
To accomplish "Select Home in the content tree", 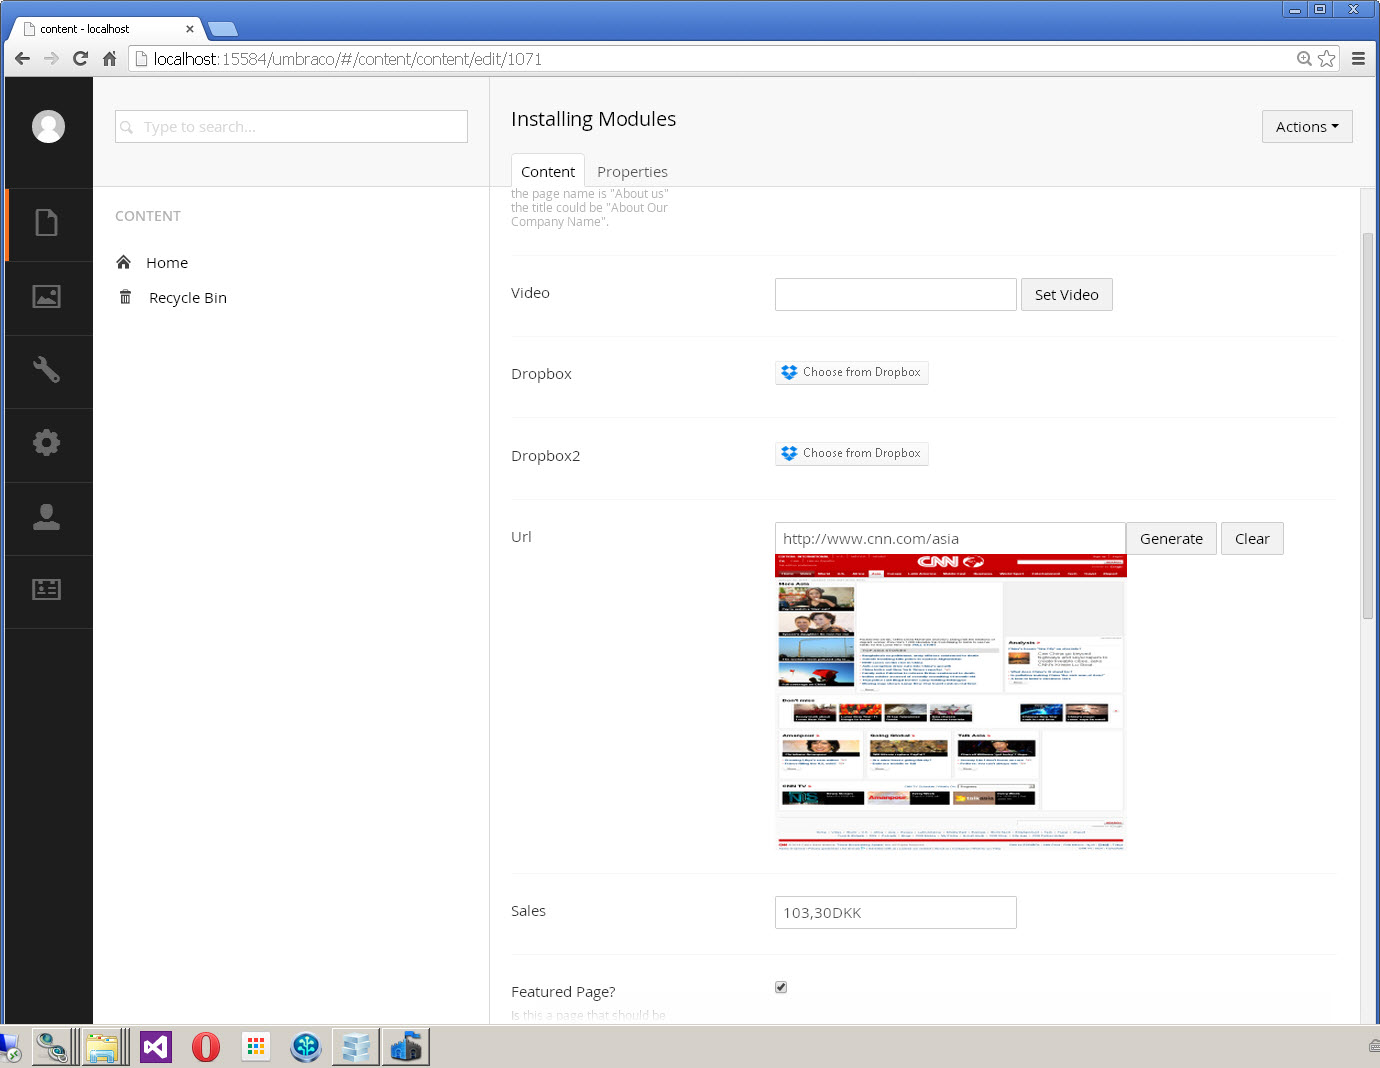I will coord(167,263).
